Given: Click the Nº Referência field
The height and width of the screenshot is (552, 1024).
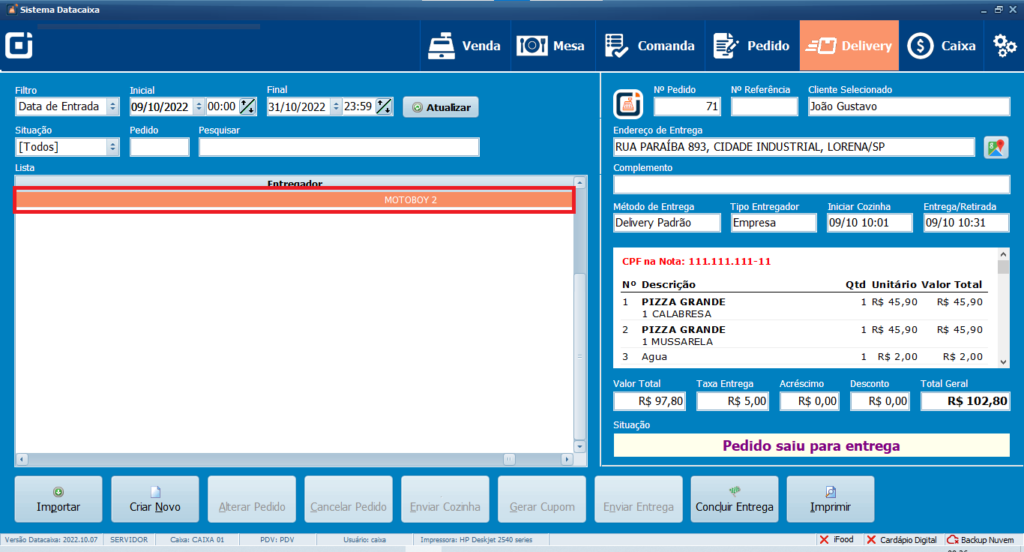Looking at the screenshot, I should pyautogui.click(x=764, y=106).
